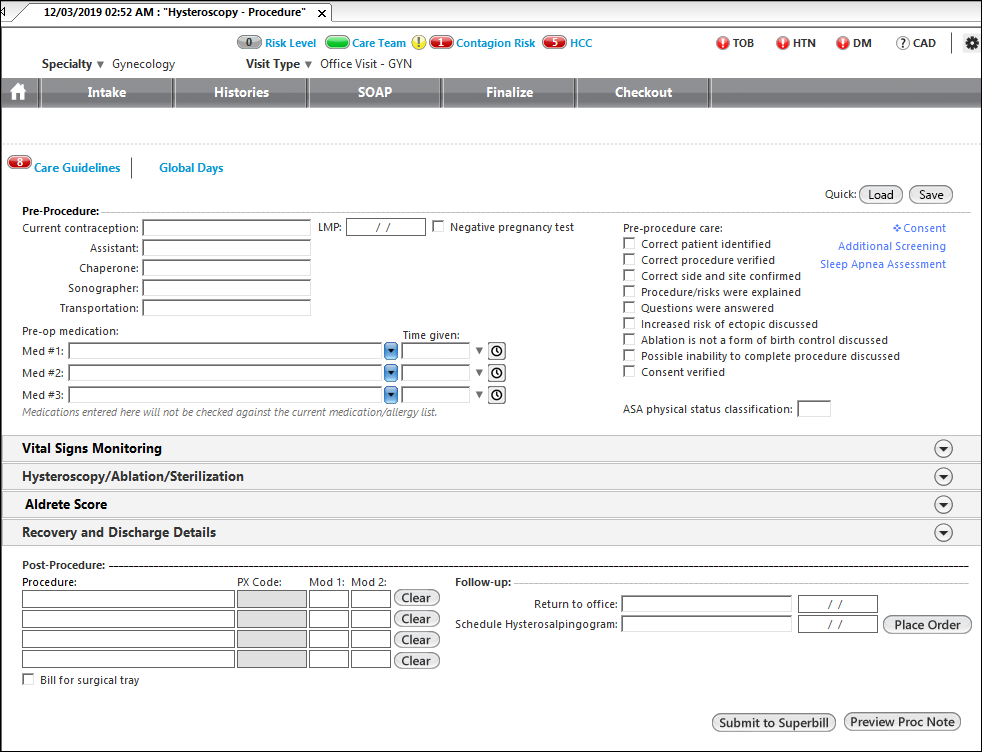Expand the Aldrete Score section
The image size is (982, 752).
coord(943,505)
